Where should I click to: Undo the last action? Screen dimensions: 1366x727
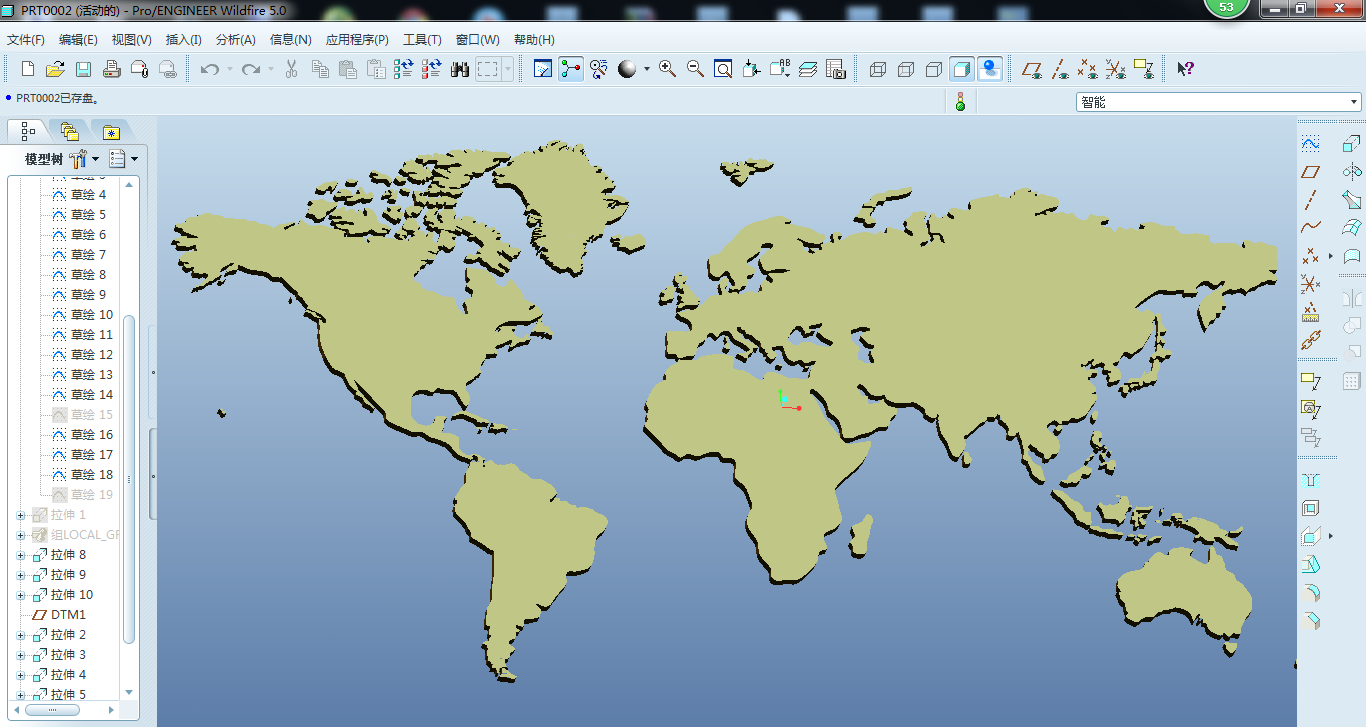pos(210,69)
